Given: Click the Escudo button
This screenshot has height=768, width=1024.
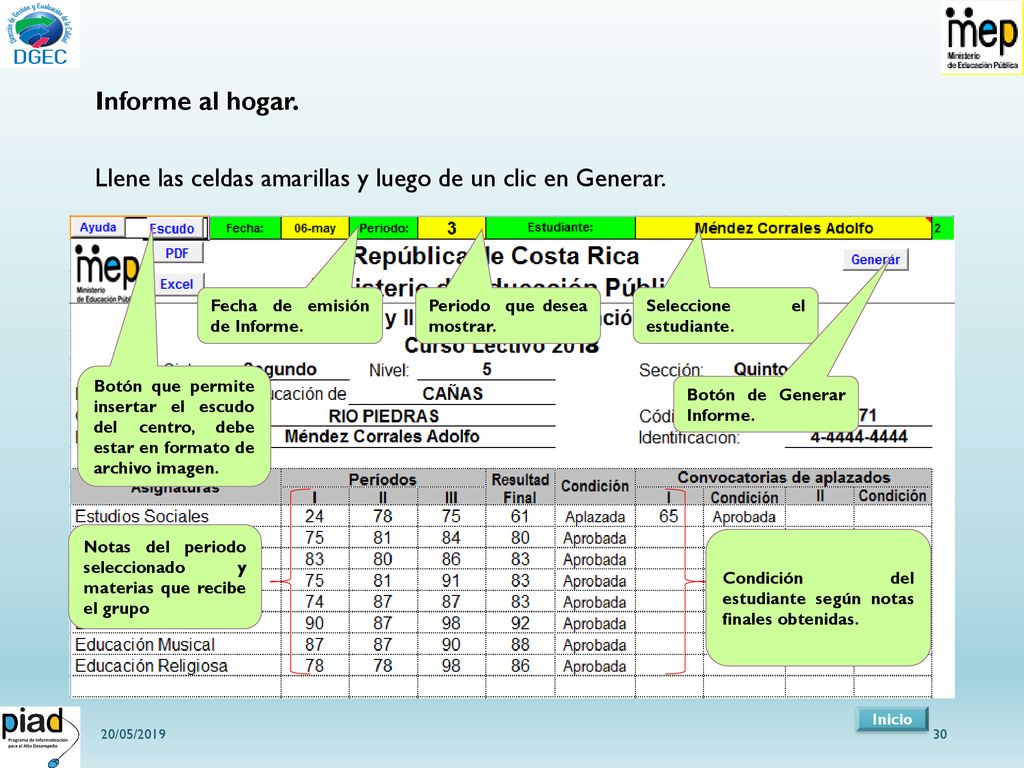Looking at the screenshot, I should tap(171, 229).
